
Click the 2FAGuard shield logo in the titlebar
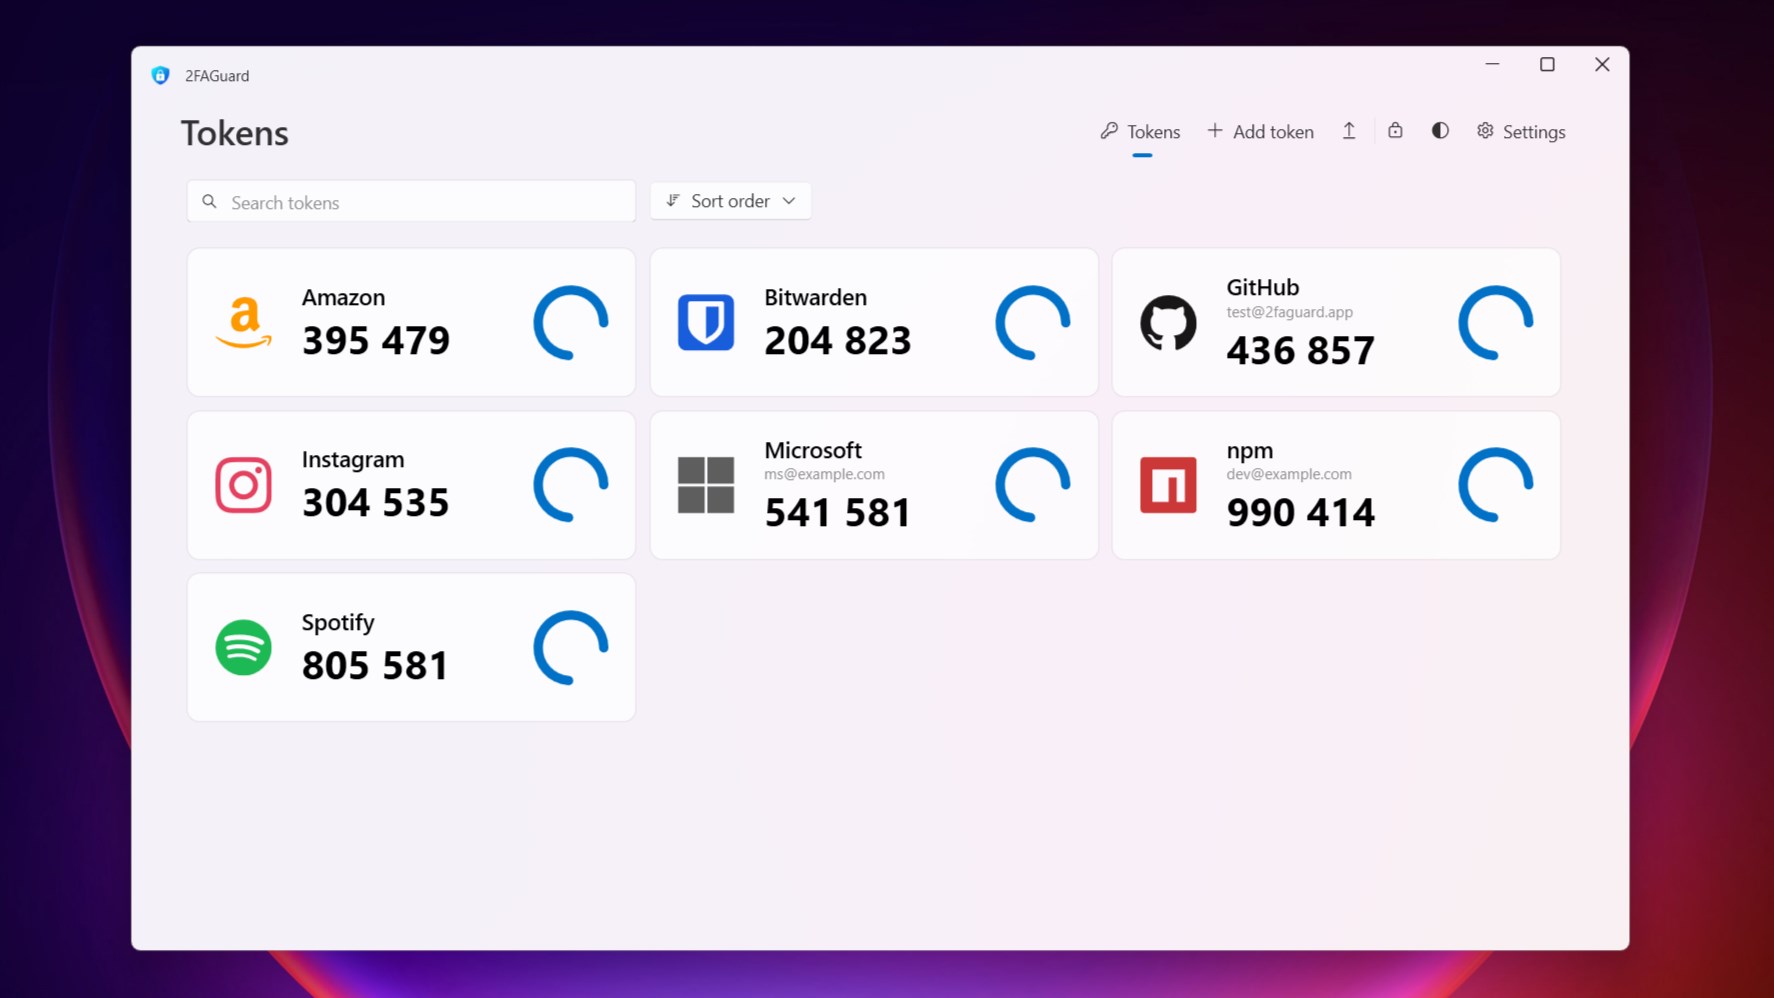tap(160, 74)
